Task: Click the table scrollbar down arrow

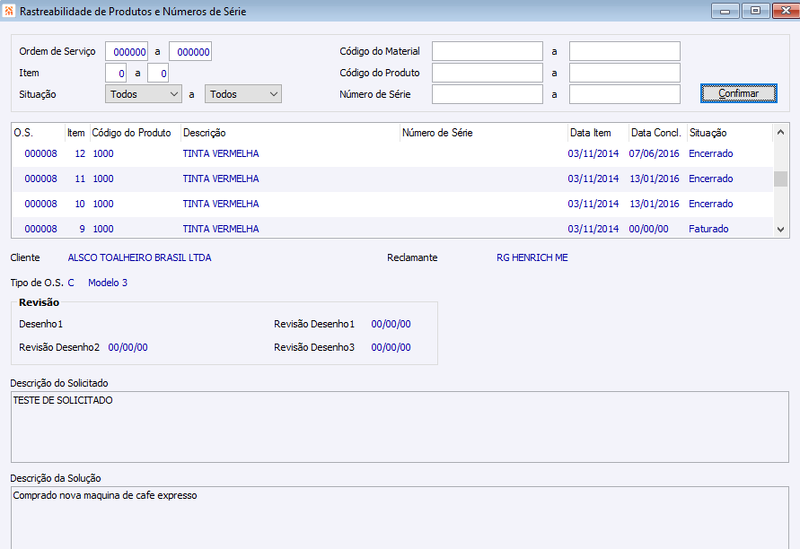Action: pyautogui.click(x=780, y=230)
